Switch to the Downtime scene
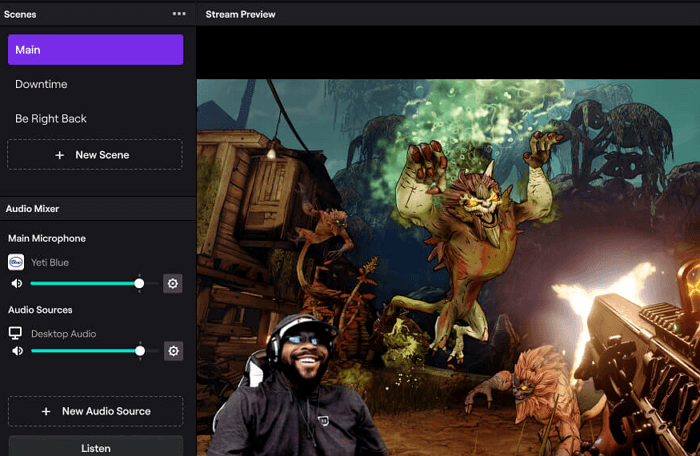This screenshot has width=700, height=456. pyautogui.click(x=96, y=84)
